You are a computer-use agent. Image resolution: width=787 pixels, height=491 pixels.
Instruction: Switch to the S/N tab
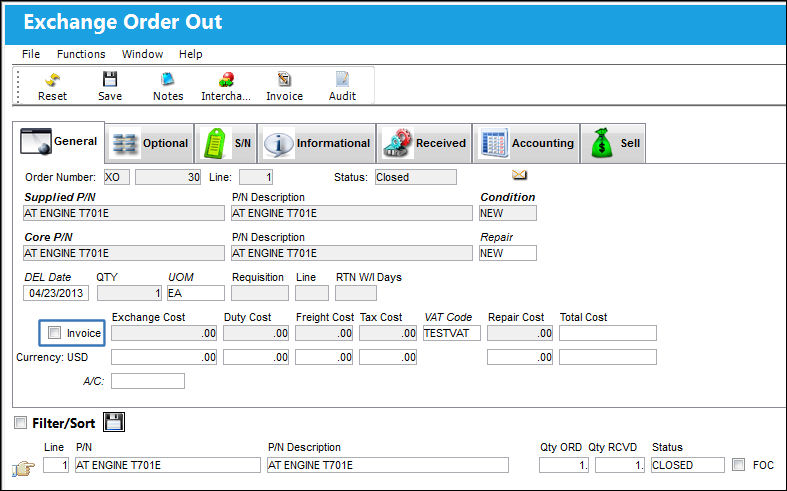226,144
